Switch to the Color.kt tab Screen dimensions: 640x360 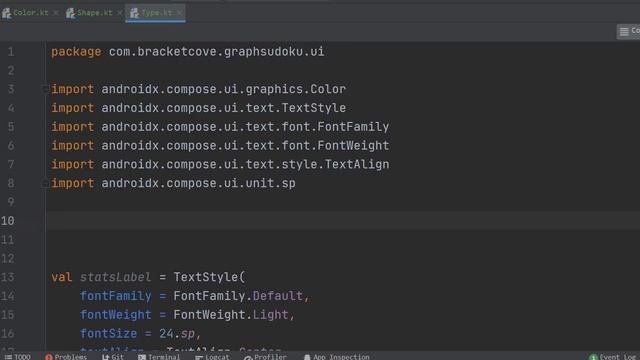pos(30,13)
